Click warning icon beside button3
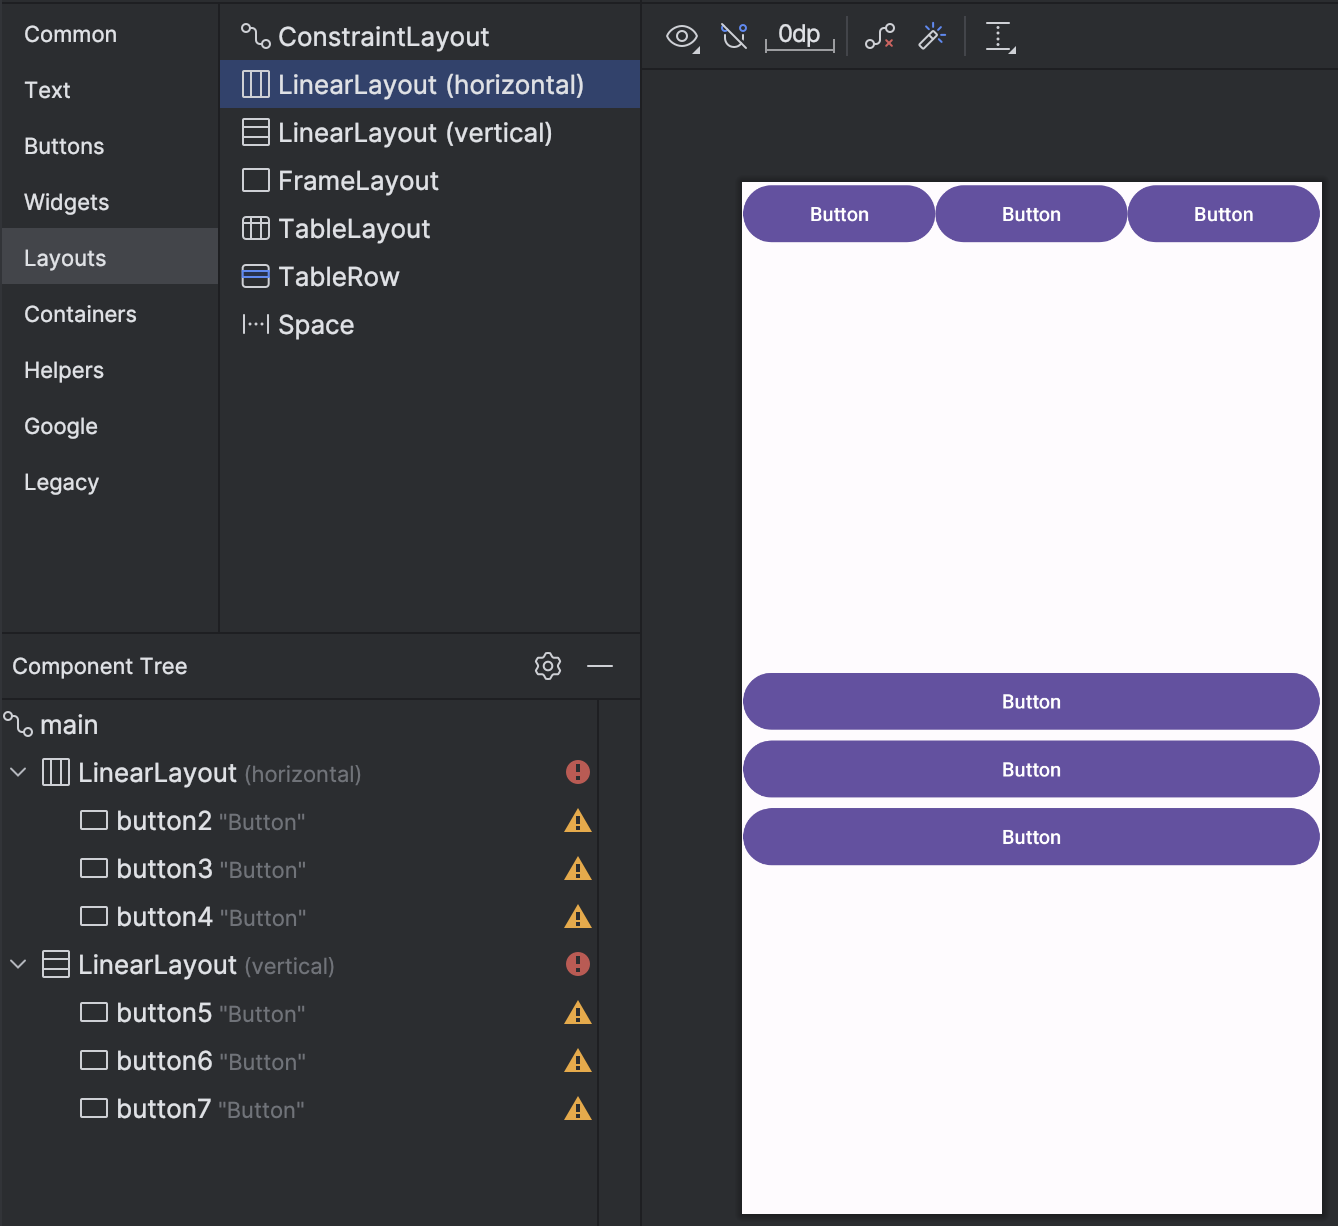Screen dimensions: 1338x1226 [x=578, y=869]
